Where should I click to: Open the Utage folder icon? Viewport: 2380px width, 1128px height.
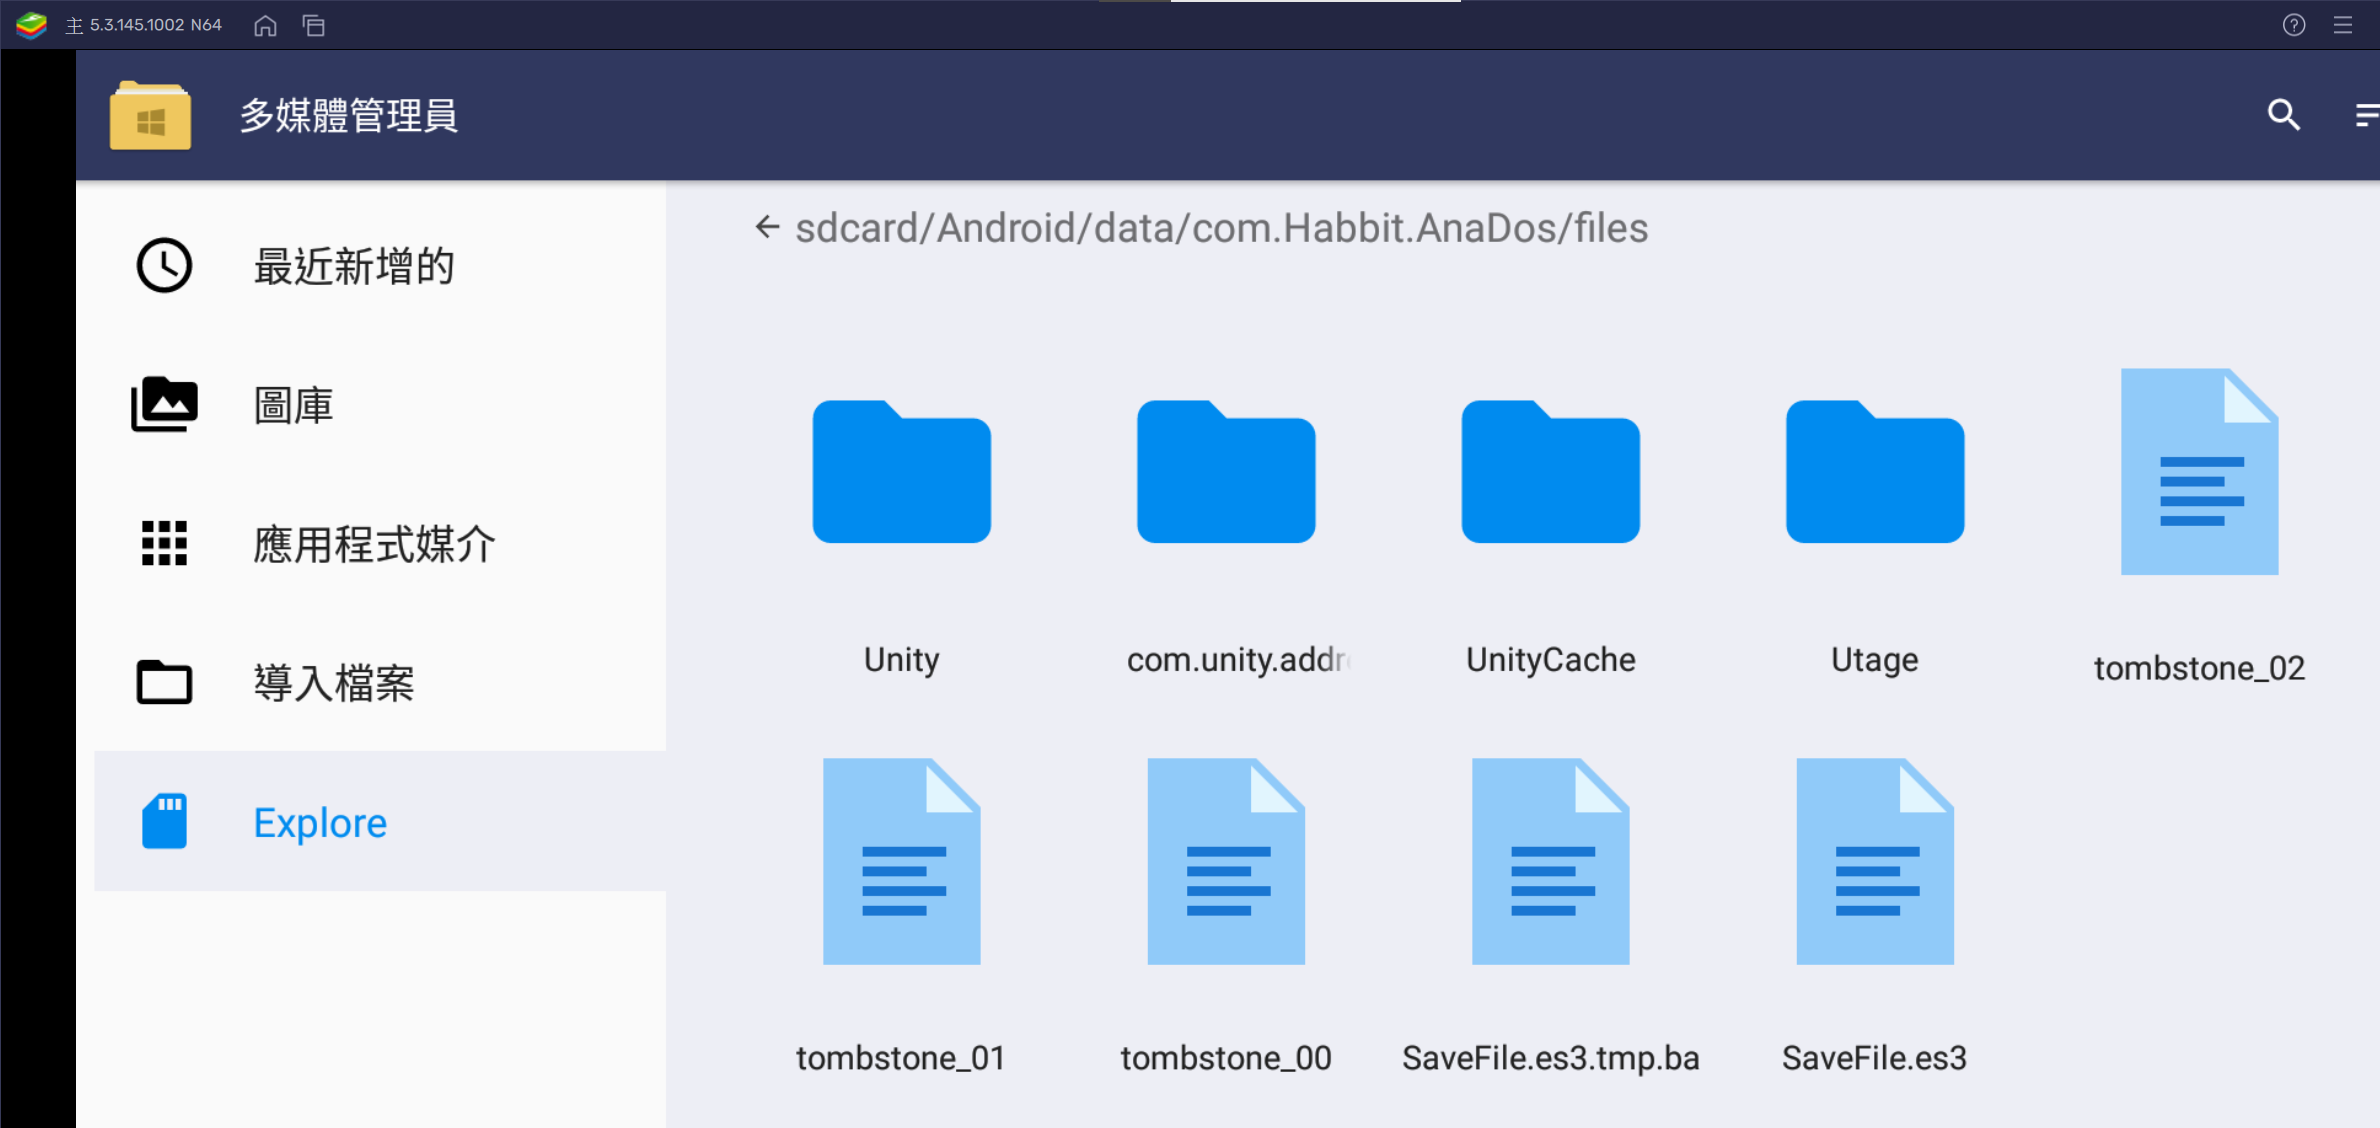click(x=1875, y=471)
